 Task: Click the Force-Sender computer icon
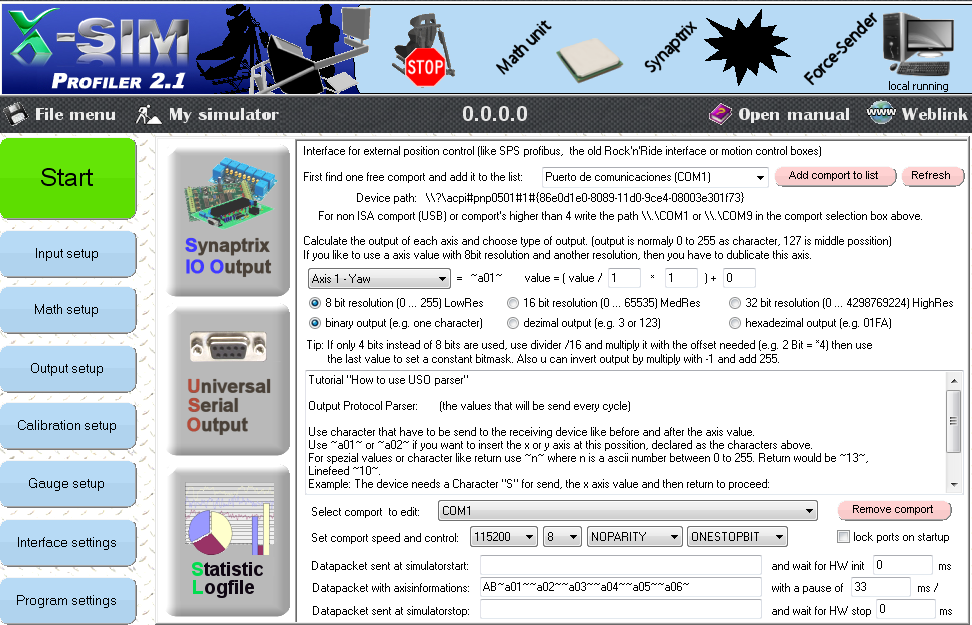(919, 45)
